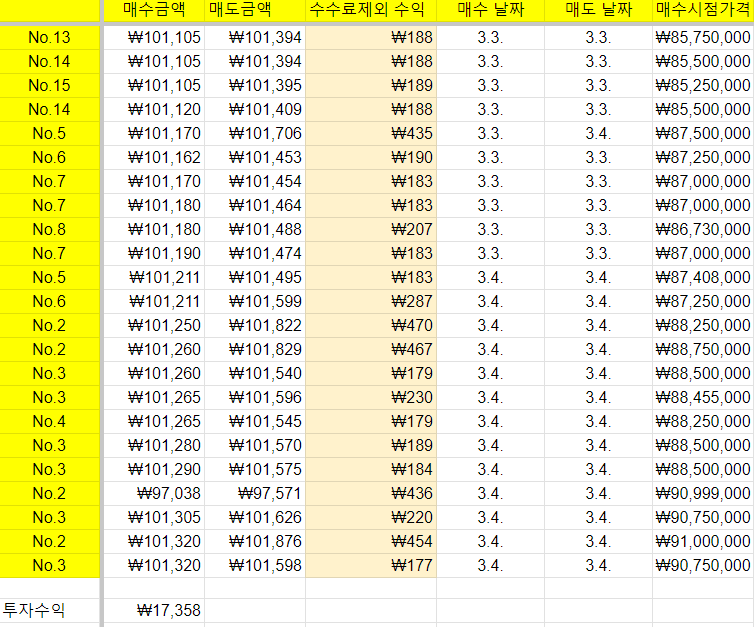Select the ₩101,495 cell
Viewport: 754px width, 627px height.
coord(255,277)
